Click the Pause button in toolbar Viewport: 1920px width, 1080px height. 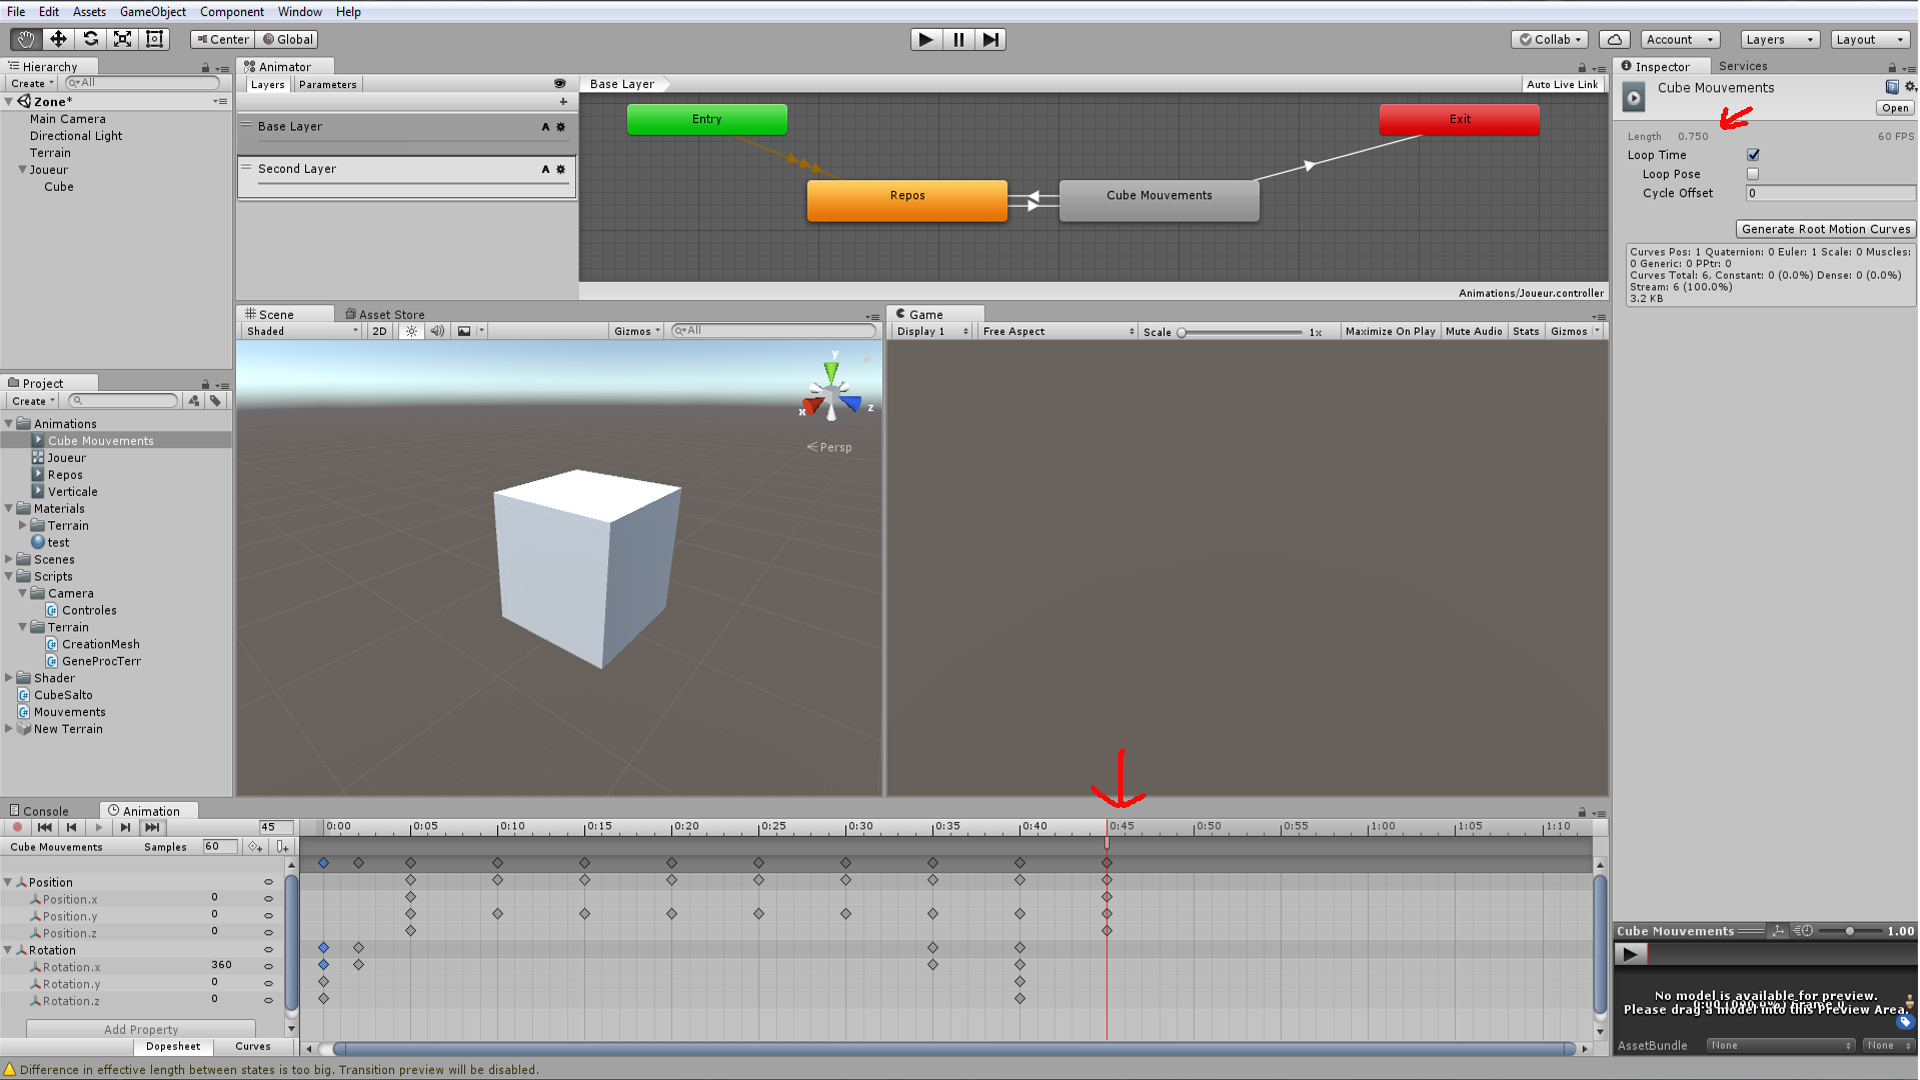pyautogui.click(x=959, y=38)
